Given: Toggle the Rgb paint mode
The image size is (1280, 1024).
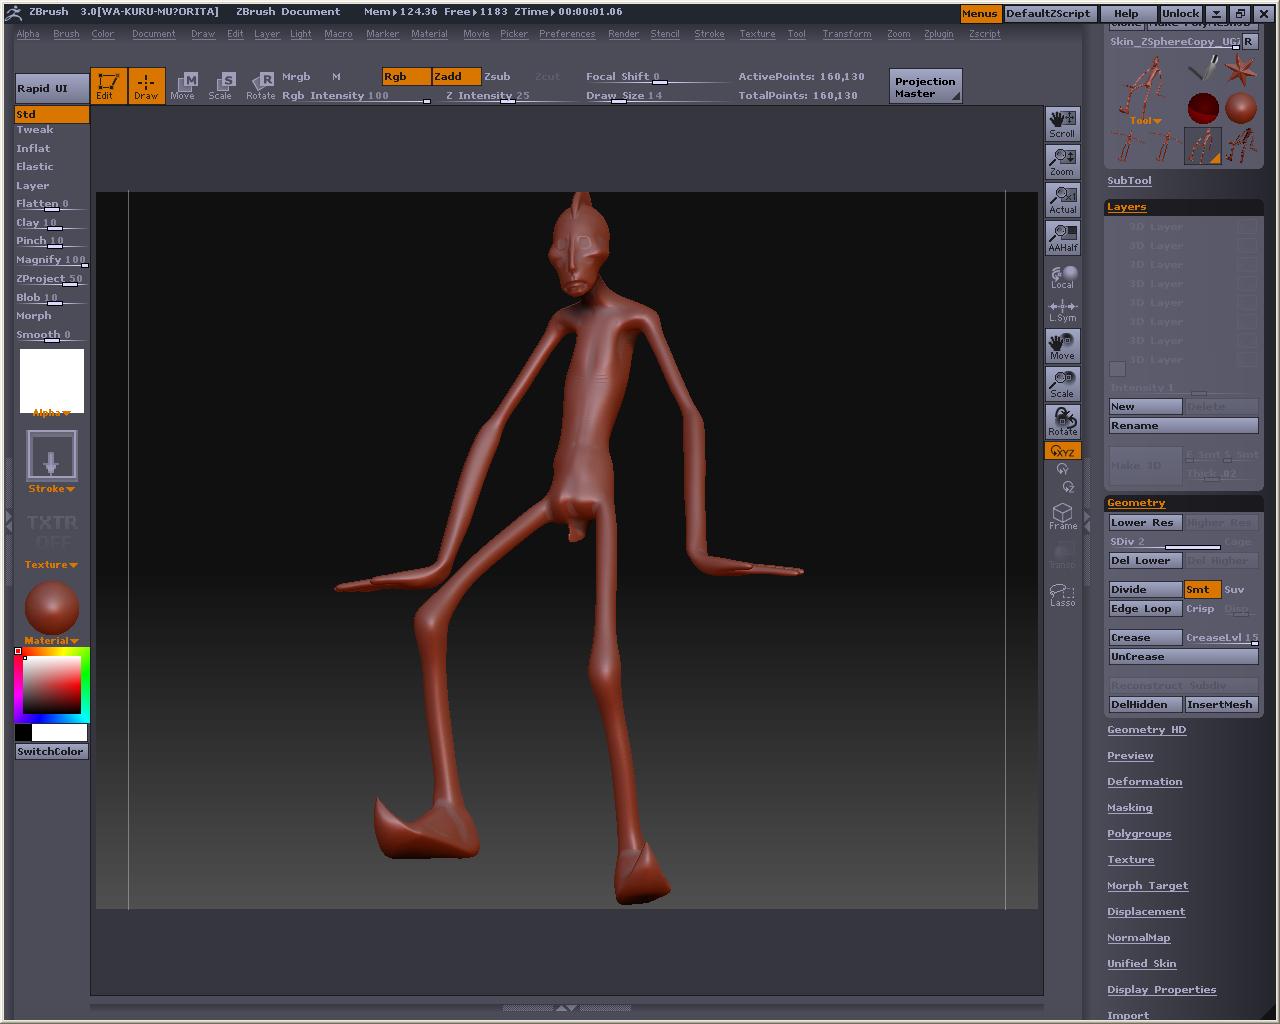Looking at the screenshot, I should 406,77.
